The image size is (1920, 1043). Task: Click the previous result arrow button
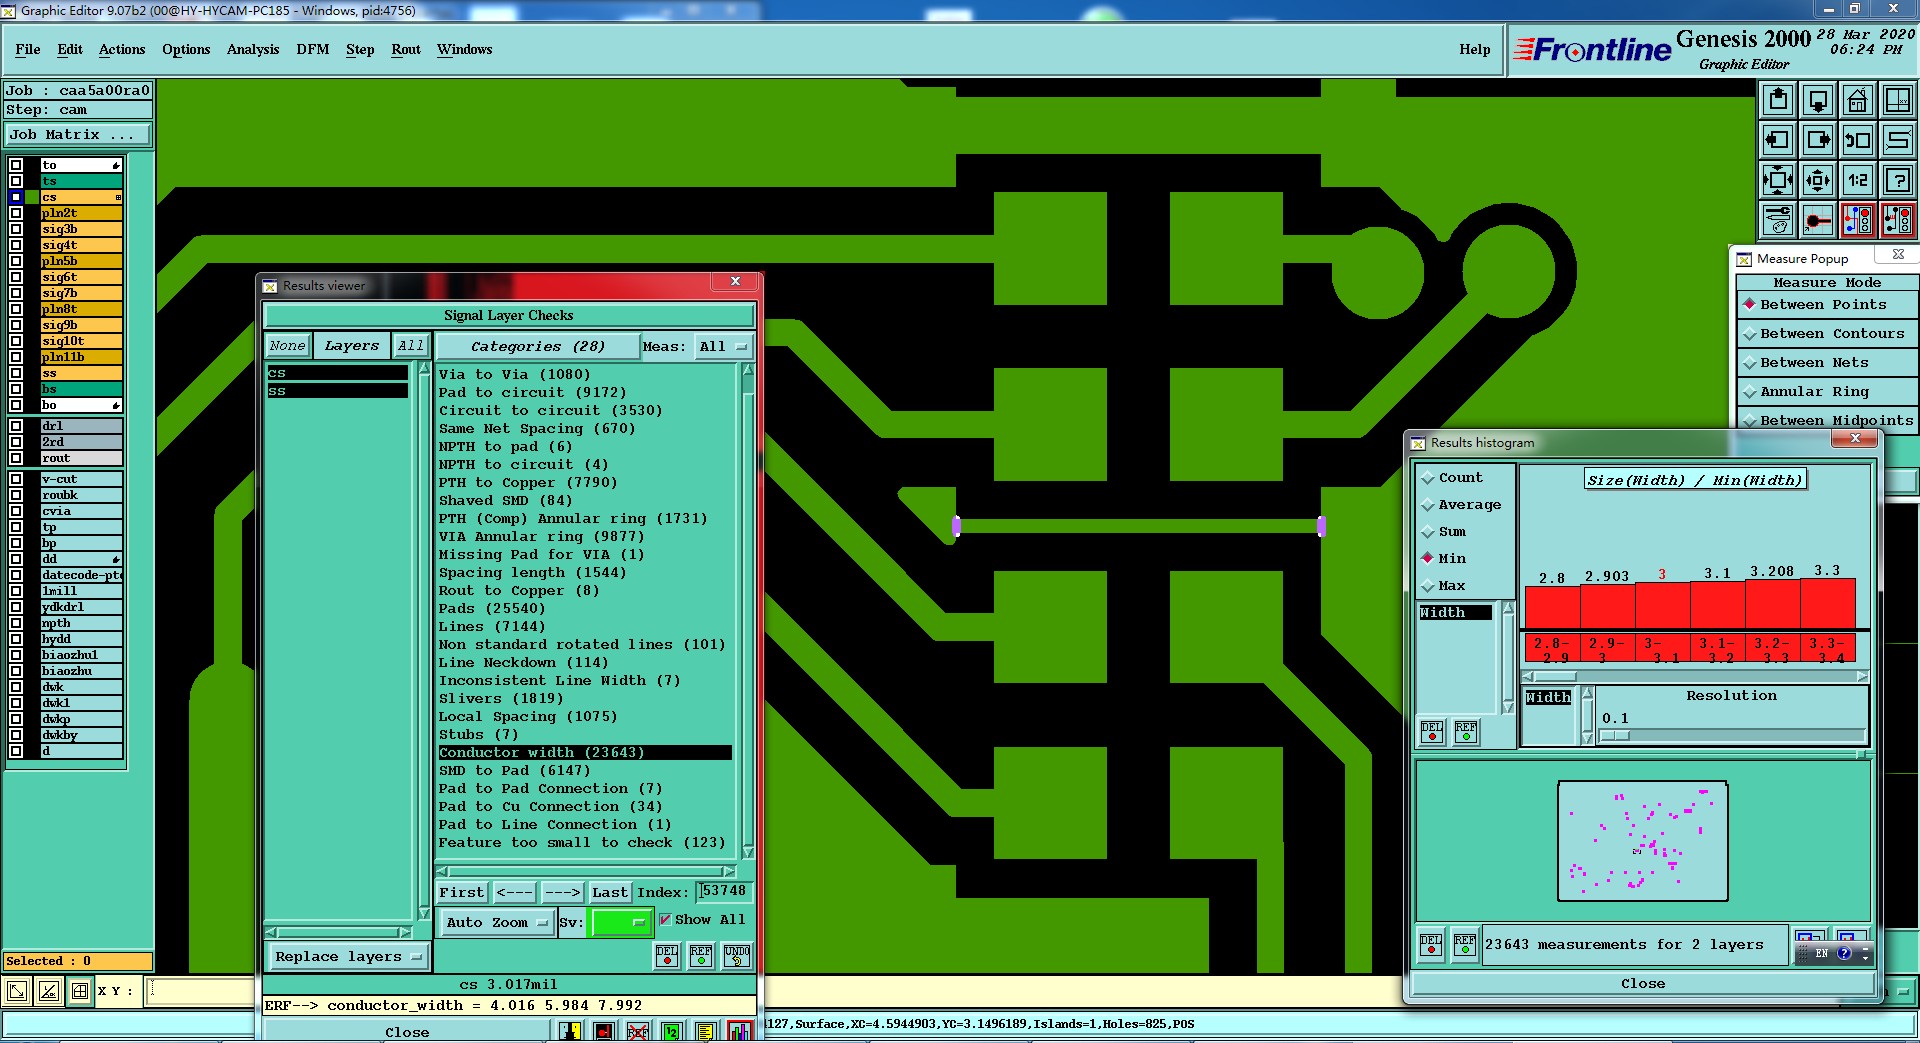pos(514,892)
